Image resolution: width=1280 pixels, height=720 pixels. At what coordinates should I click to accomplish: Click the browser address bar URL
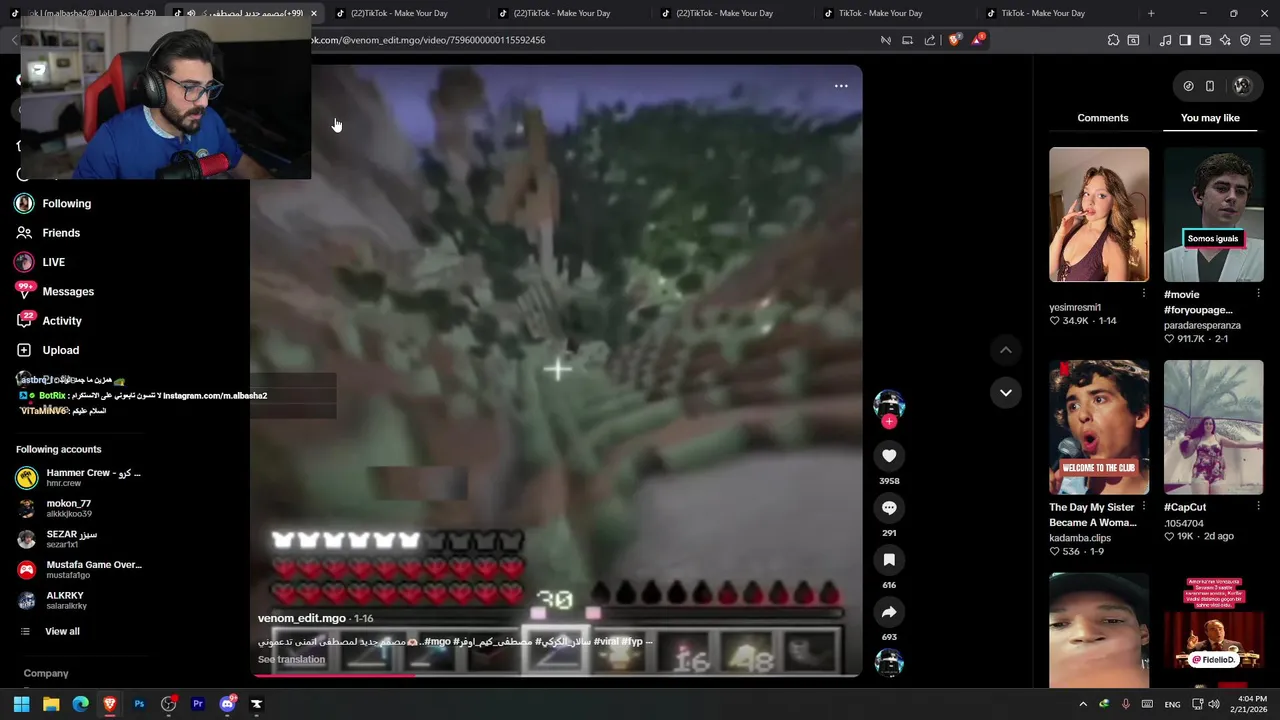coord(430,40)
